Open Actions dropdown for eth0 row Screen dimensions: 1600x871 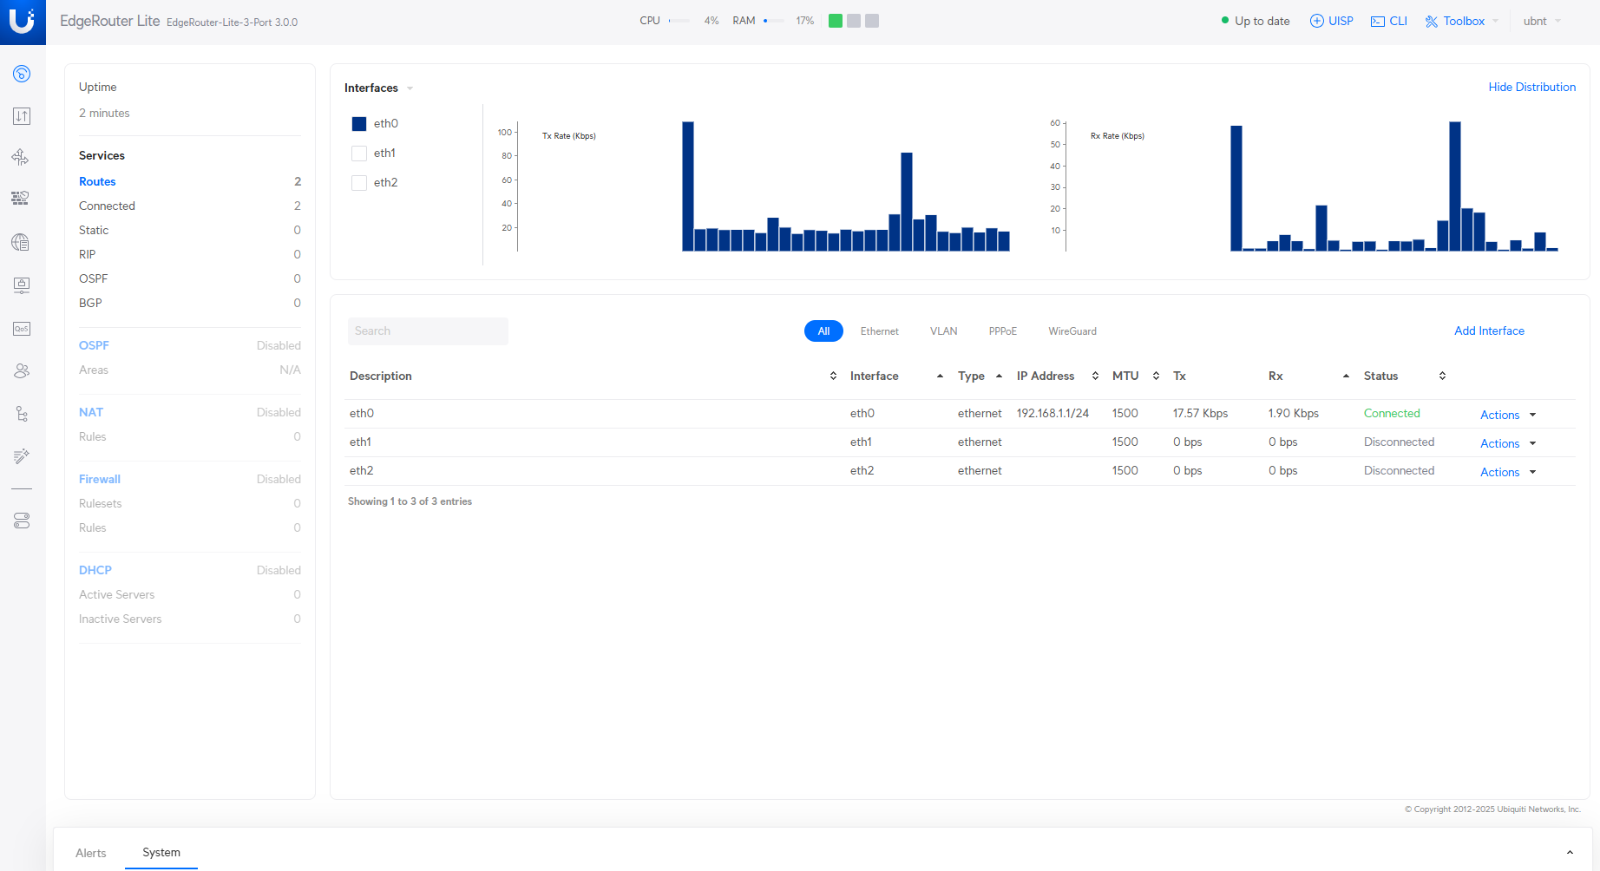tap(1507, 415)
